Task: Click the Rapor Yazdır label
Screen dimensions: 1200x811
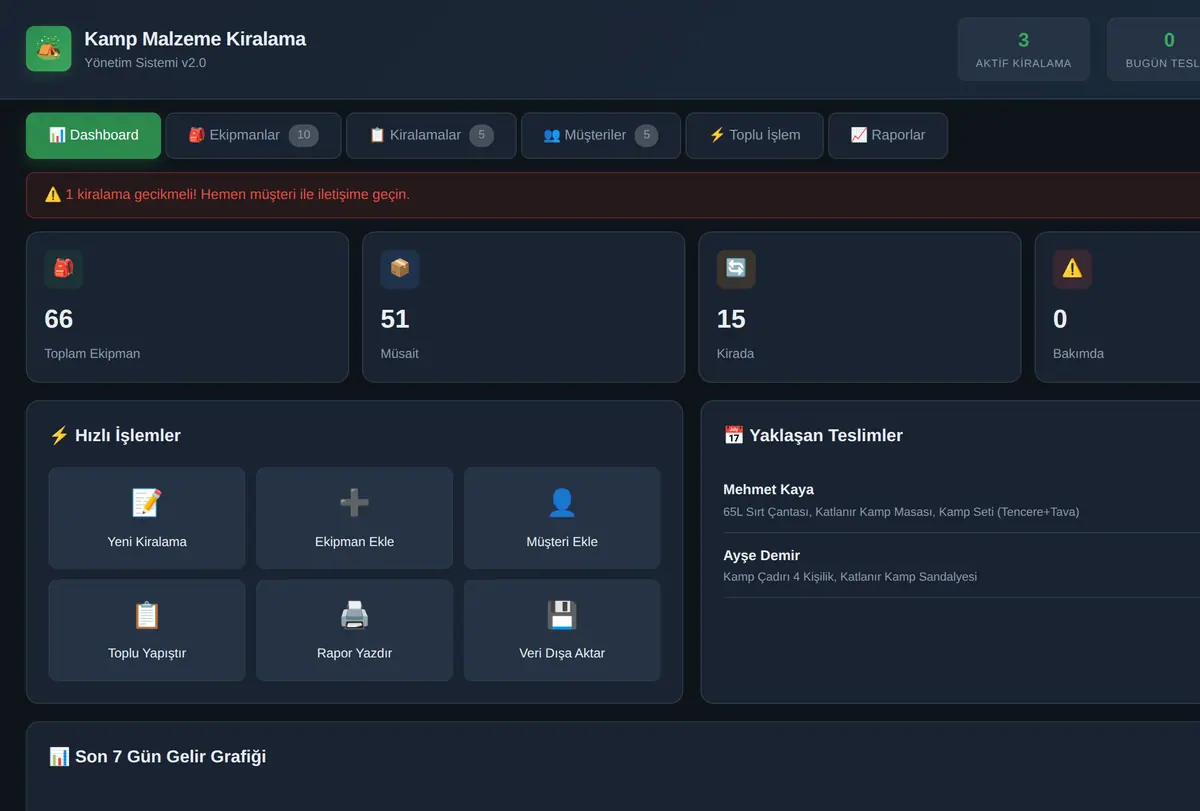Action: pos(354,653)
